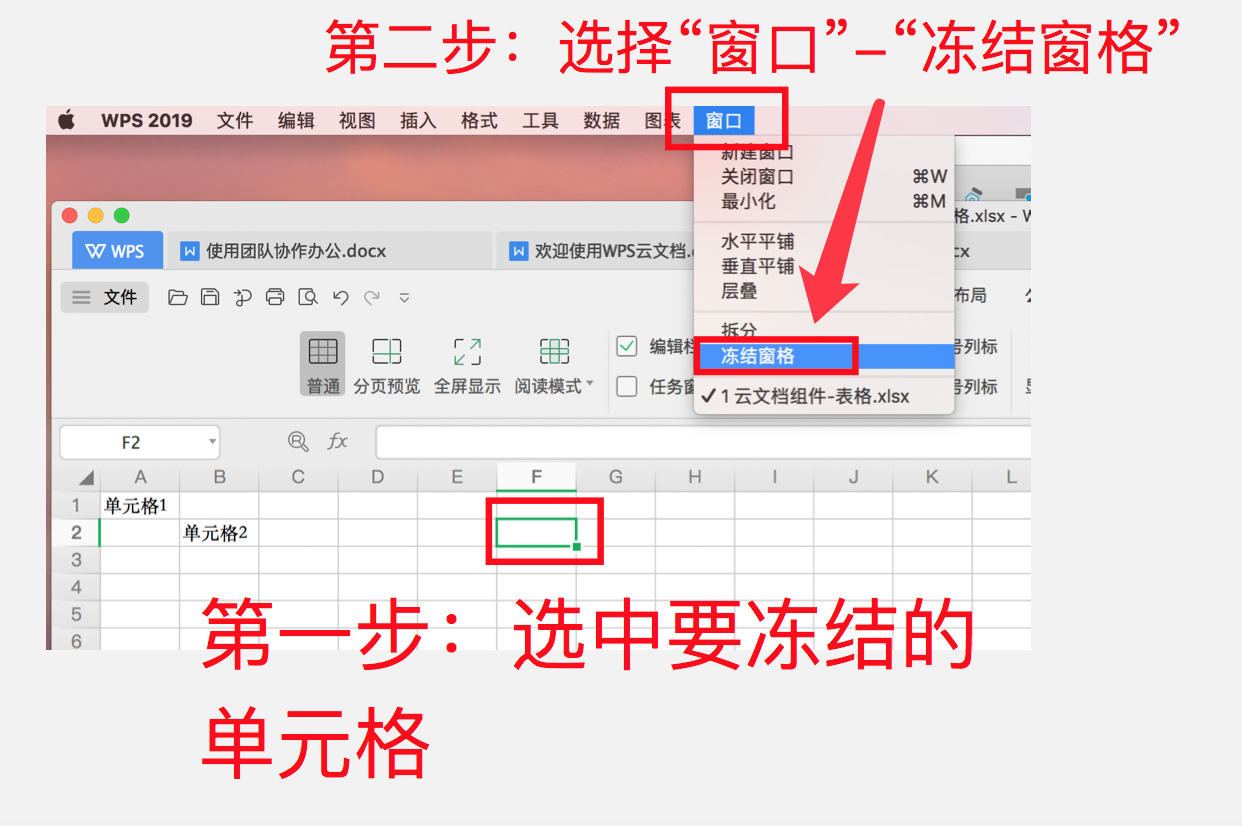The width and height of the screenshot is (1242, 826).
Task: Save the workbook with the save icon
Action: click(x=210, y=297)
